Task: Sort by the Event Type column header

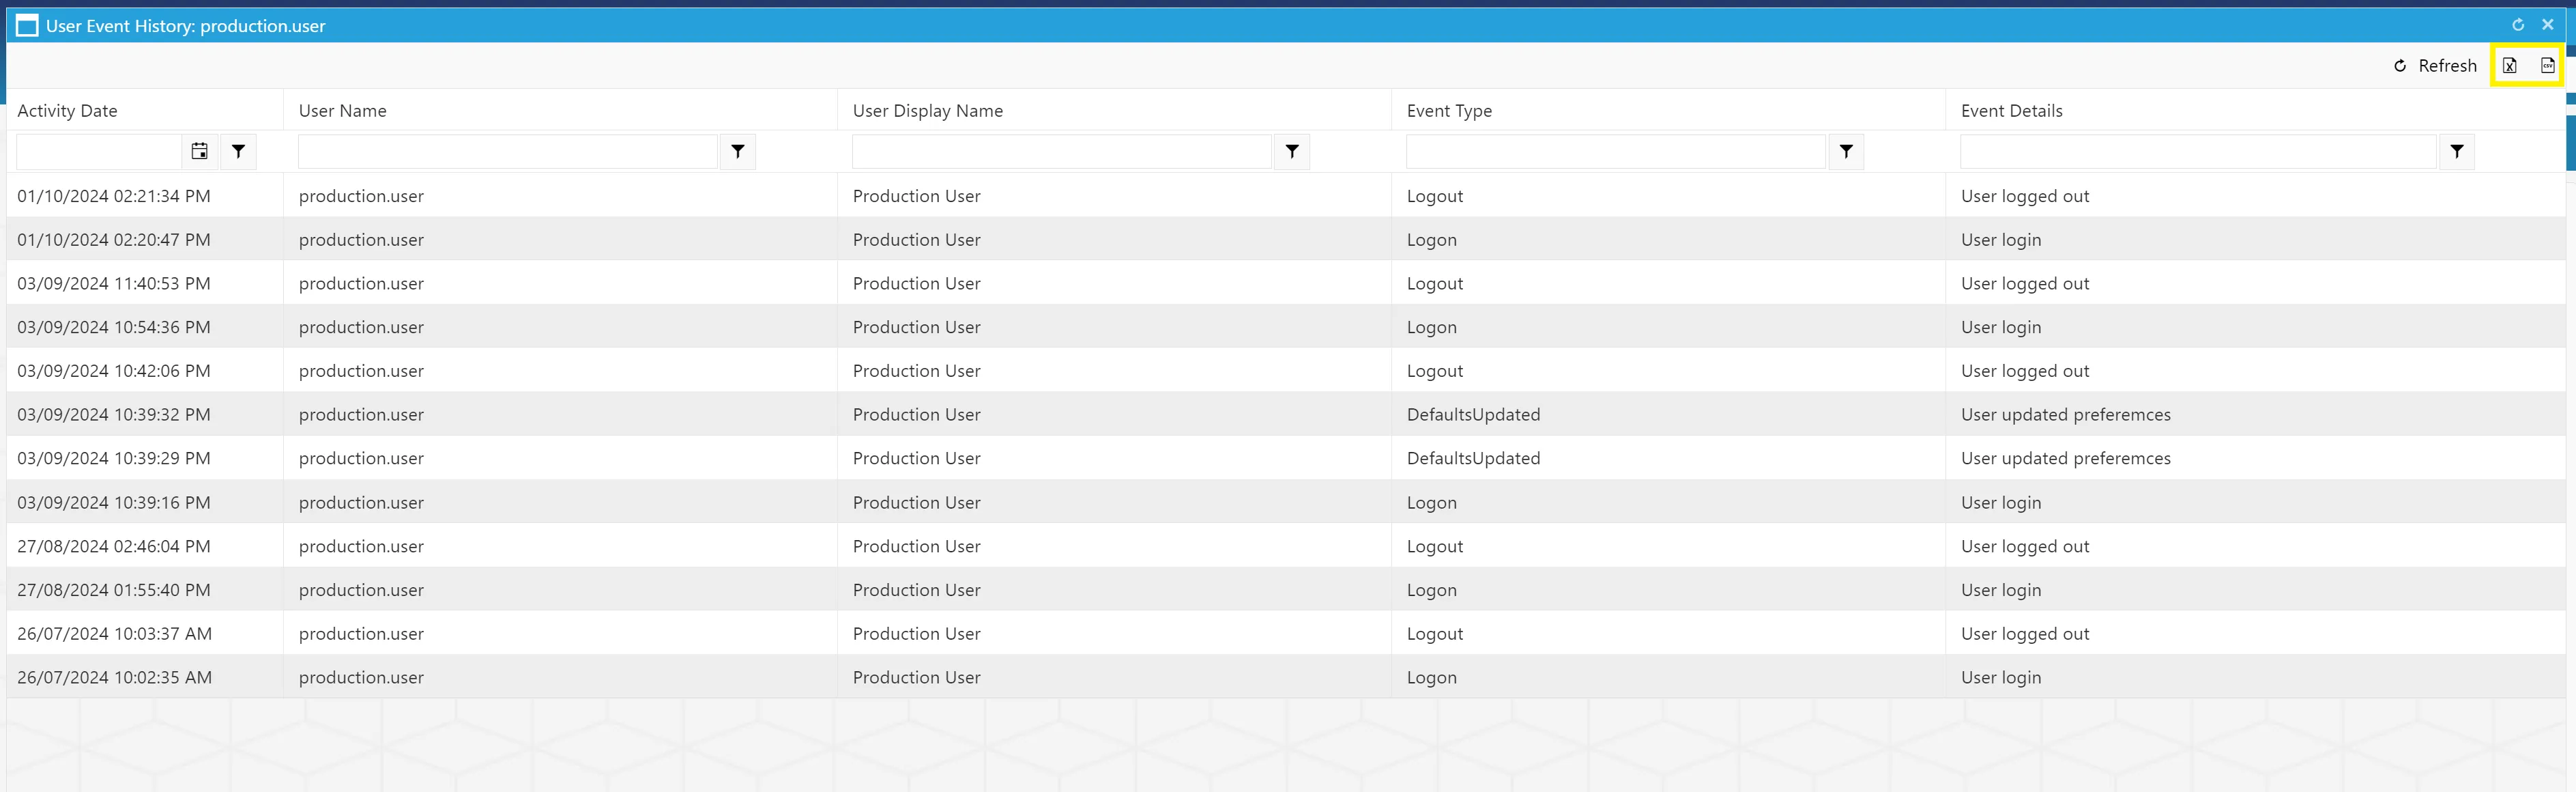Action: click(1449, 111)
